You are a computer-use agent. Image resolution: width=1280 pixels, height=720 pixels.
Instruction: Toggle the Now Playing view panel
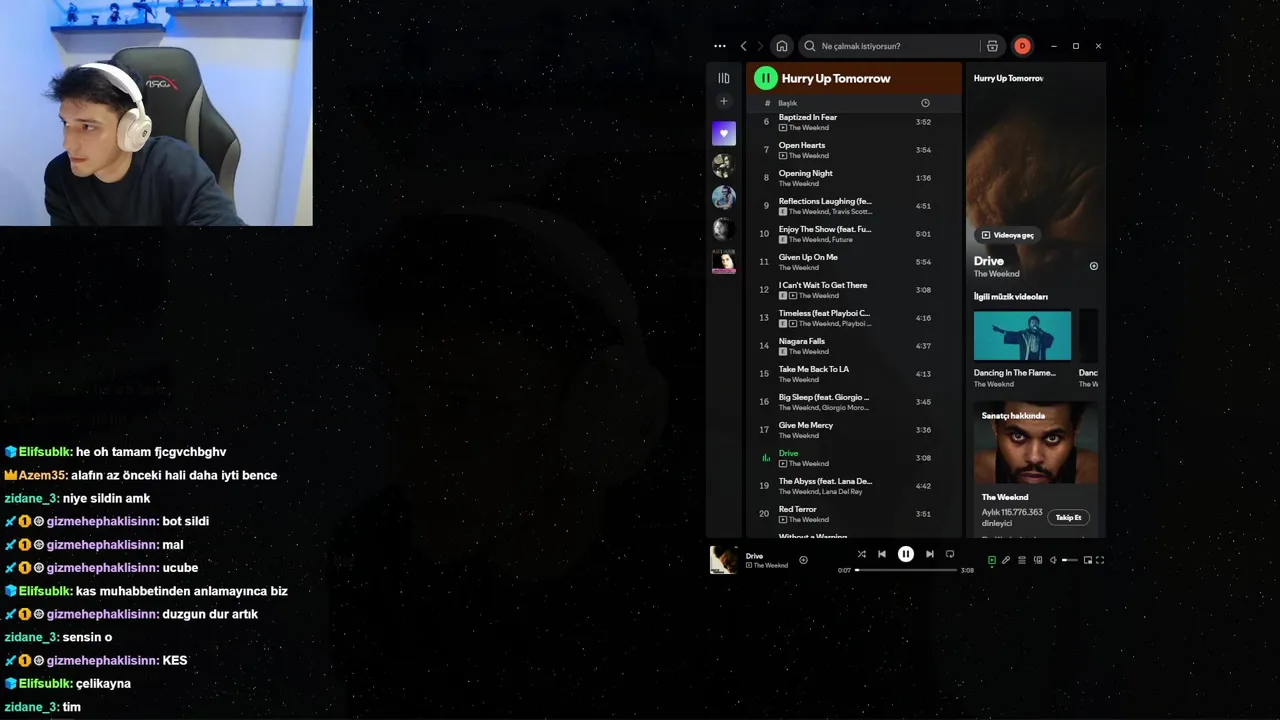coord(991,560)
